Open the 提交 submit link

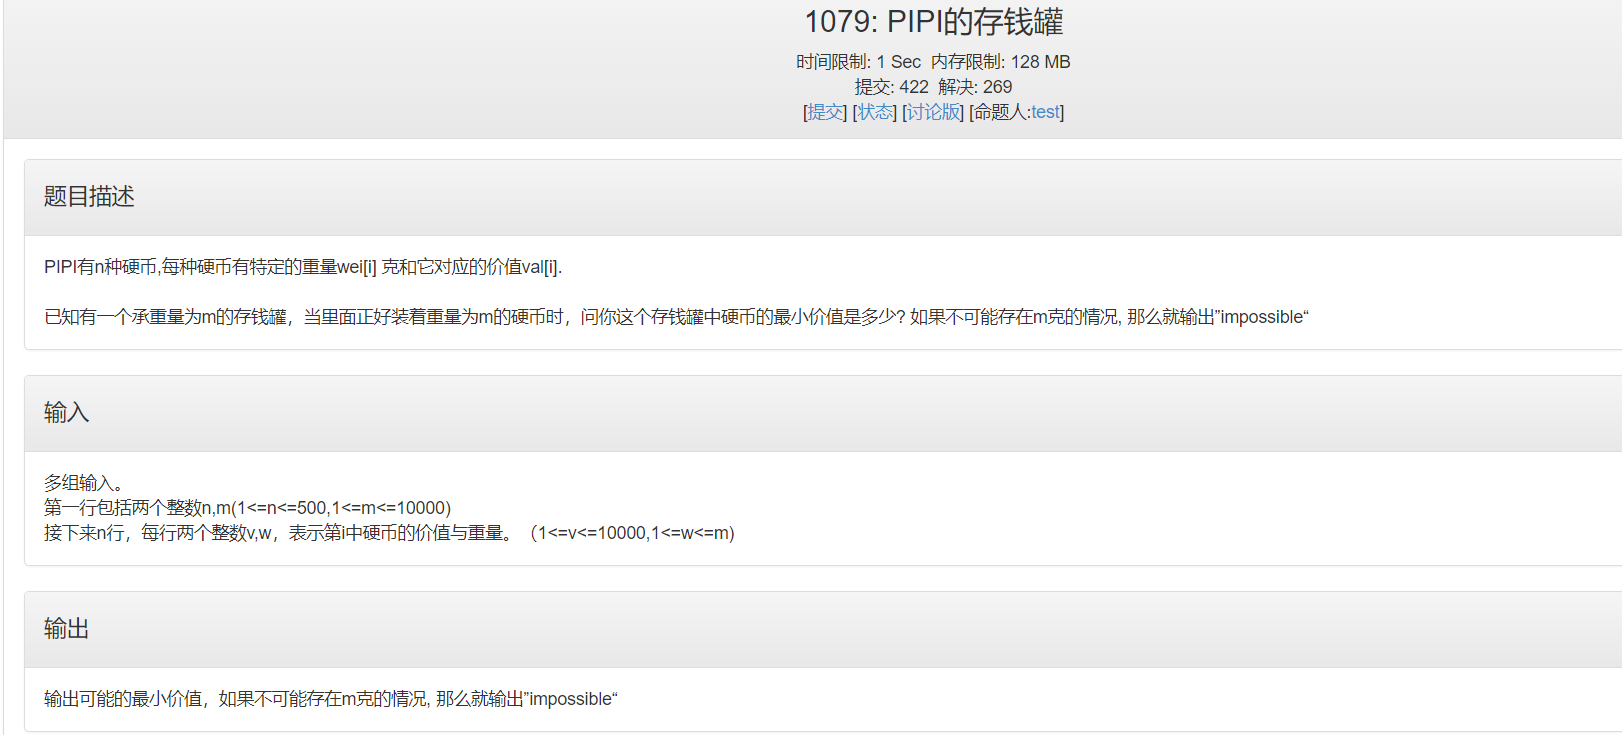tap(825, 112)
